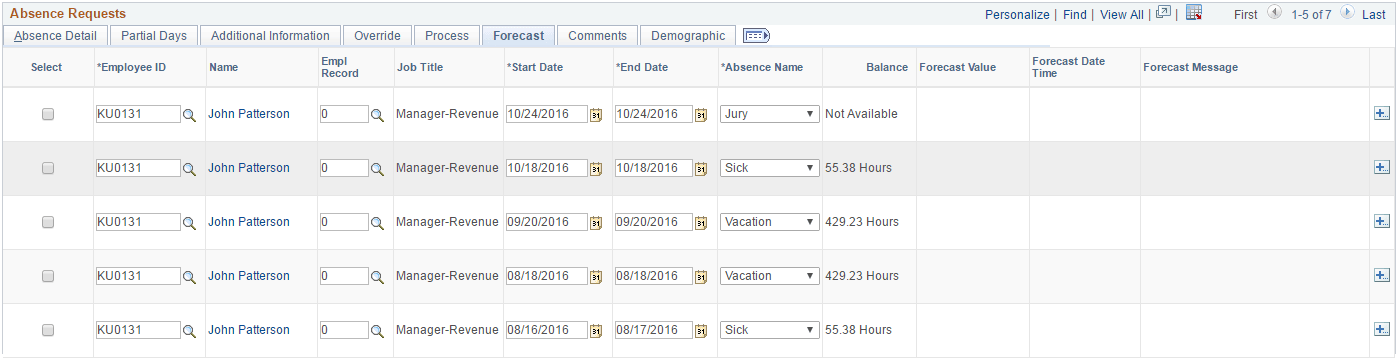This screenshot has width=1398, height=360.
Task: Open Absence Name dropdown for 08/16/2016 Sick
Action: click(x=769, y=330)
